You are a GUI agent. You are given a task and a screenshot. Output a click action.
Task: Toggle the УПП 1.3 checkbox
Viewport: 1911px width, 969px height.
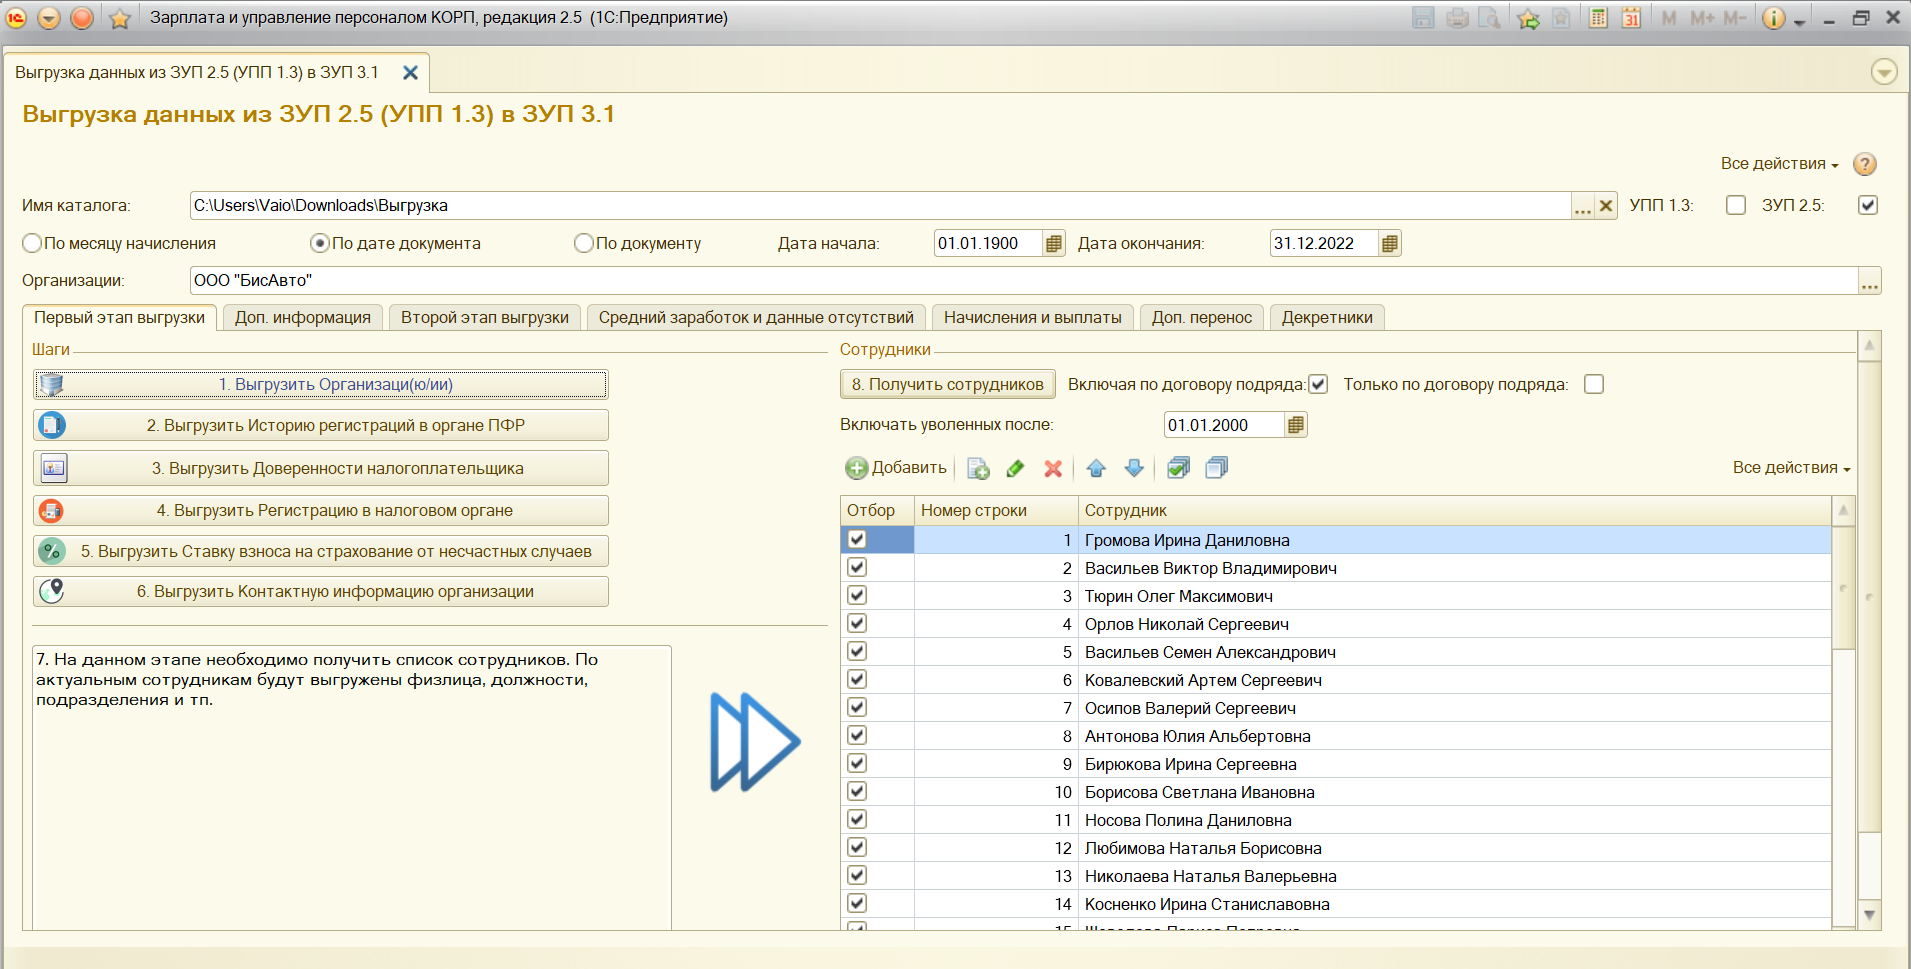tap(1736, 205)
